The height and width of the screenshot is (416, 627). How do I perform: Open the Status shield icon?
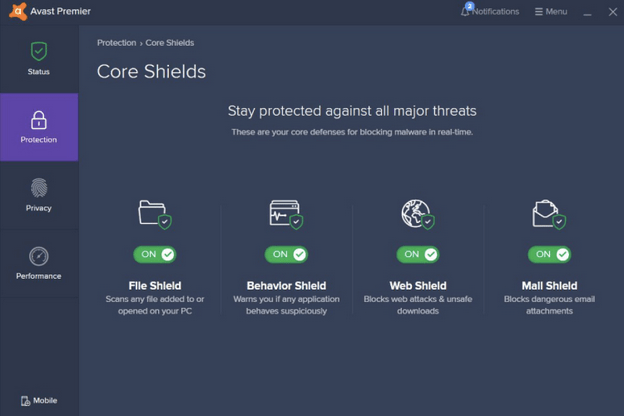pyautogui.click(x=39, y=51)
